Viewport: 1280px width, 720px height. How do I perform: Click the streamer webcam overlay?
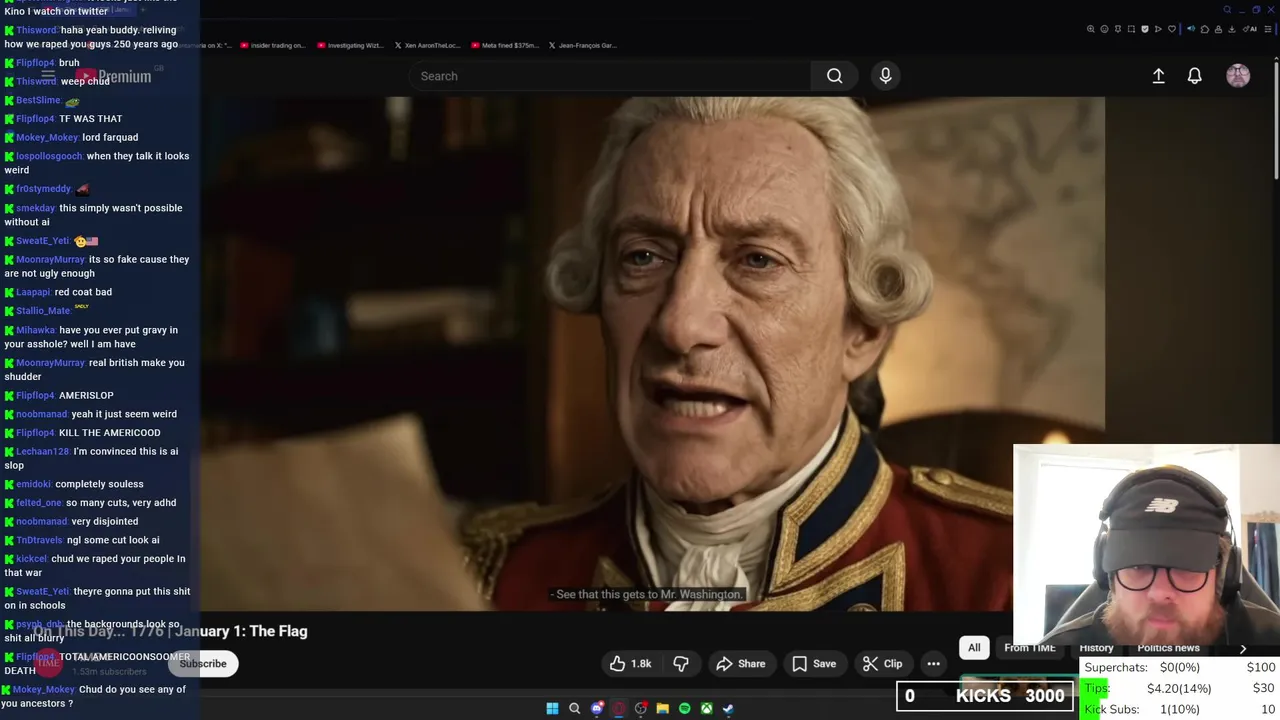coord(1146,545)
